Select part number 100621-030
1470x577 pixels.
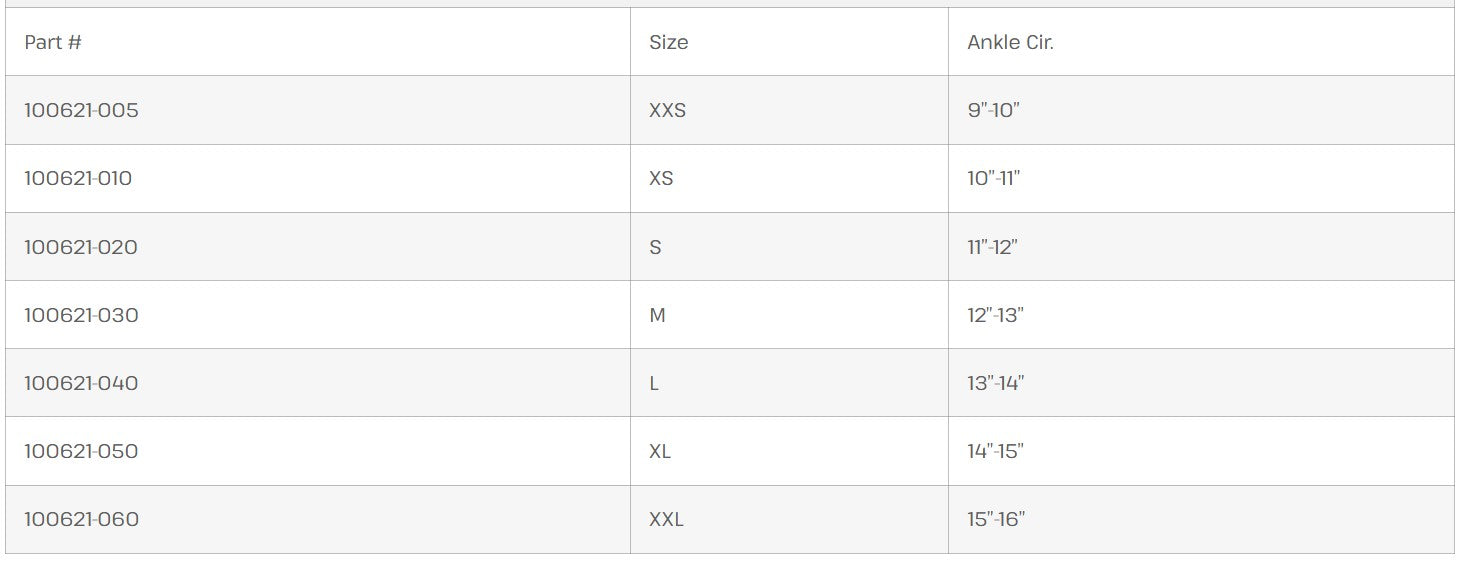81,315
